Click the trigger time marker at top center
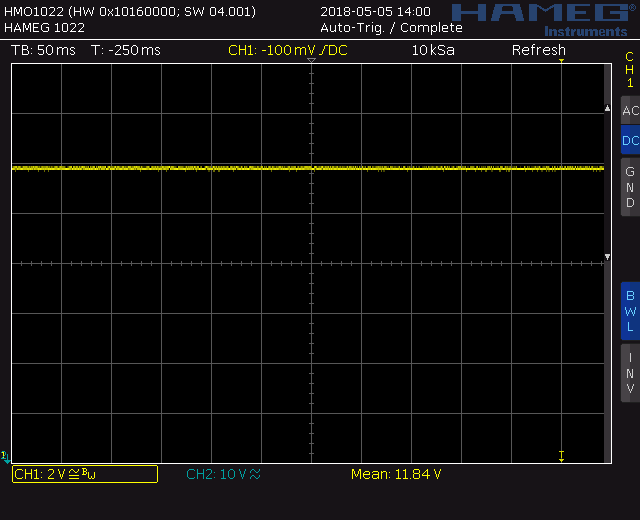640x520 pixels. coord(311,62)
